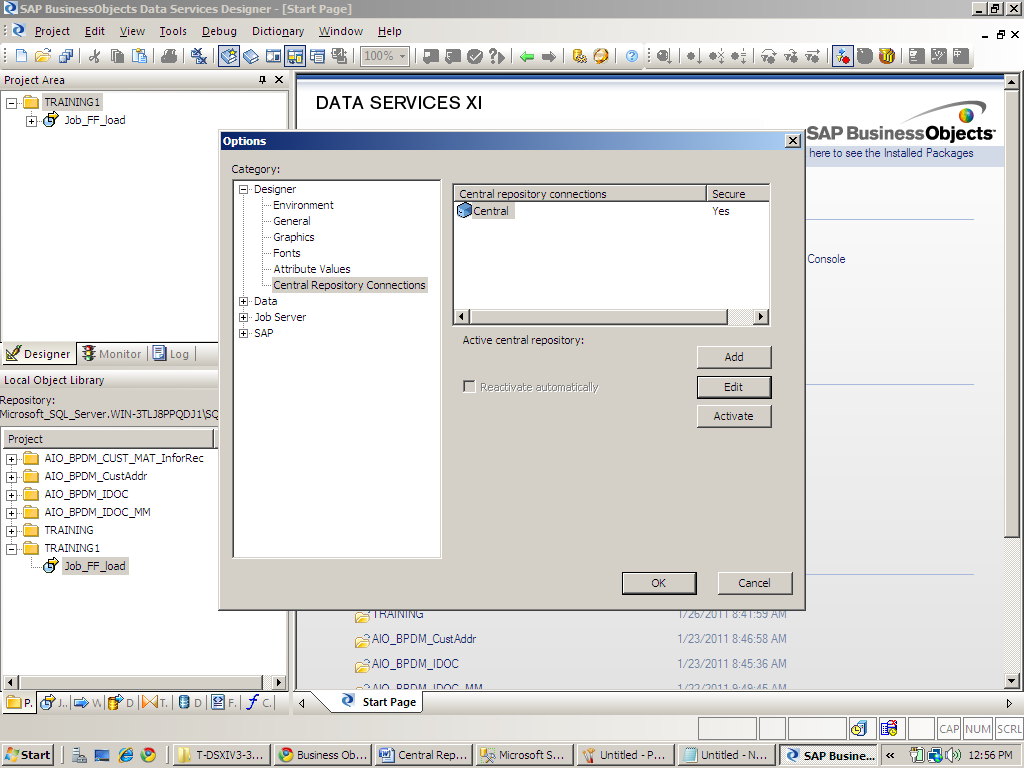The width and height of the screenshot is (1024, 768).
Task: Open the Tools menu
Action: pyautogui.click(x=173, y=31)
